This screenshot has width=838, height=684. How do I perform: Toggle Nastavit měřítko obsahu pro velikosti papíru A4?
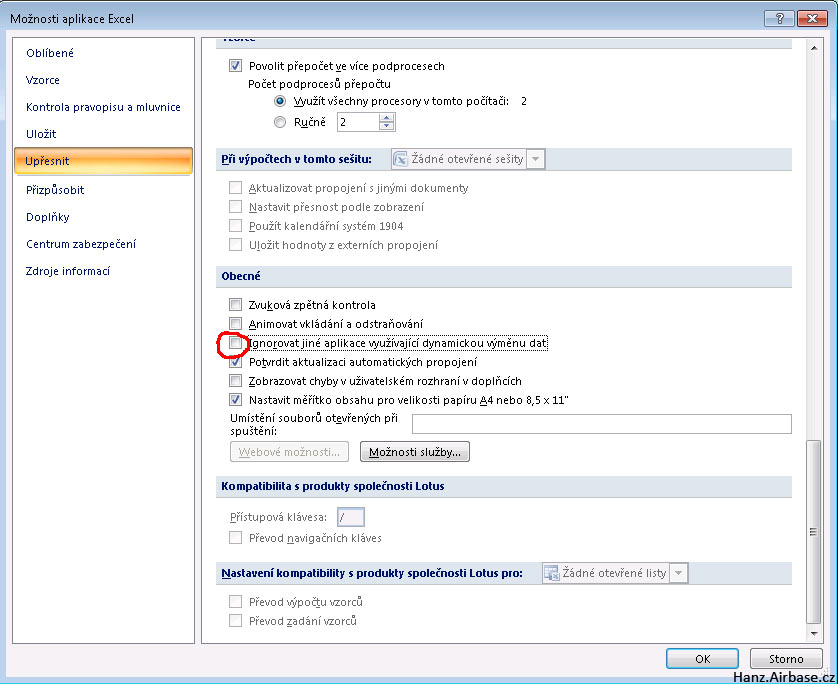[235, 400]
